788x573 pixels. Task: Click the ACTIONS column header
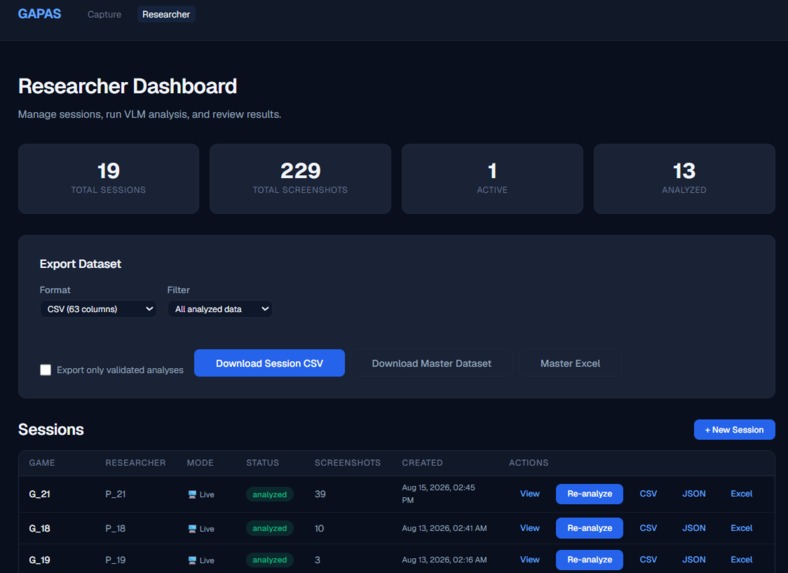pyautogui.click(x=528, y=462)
